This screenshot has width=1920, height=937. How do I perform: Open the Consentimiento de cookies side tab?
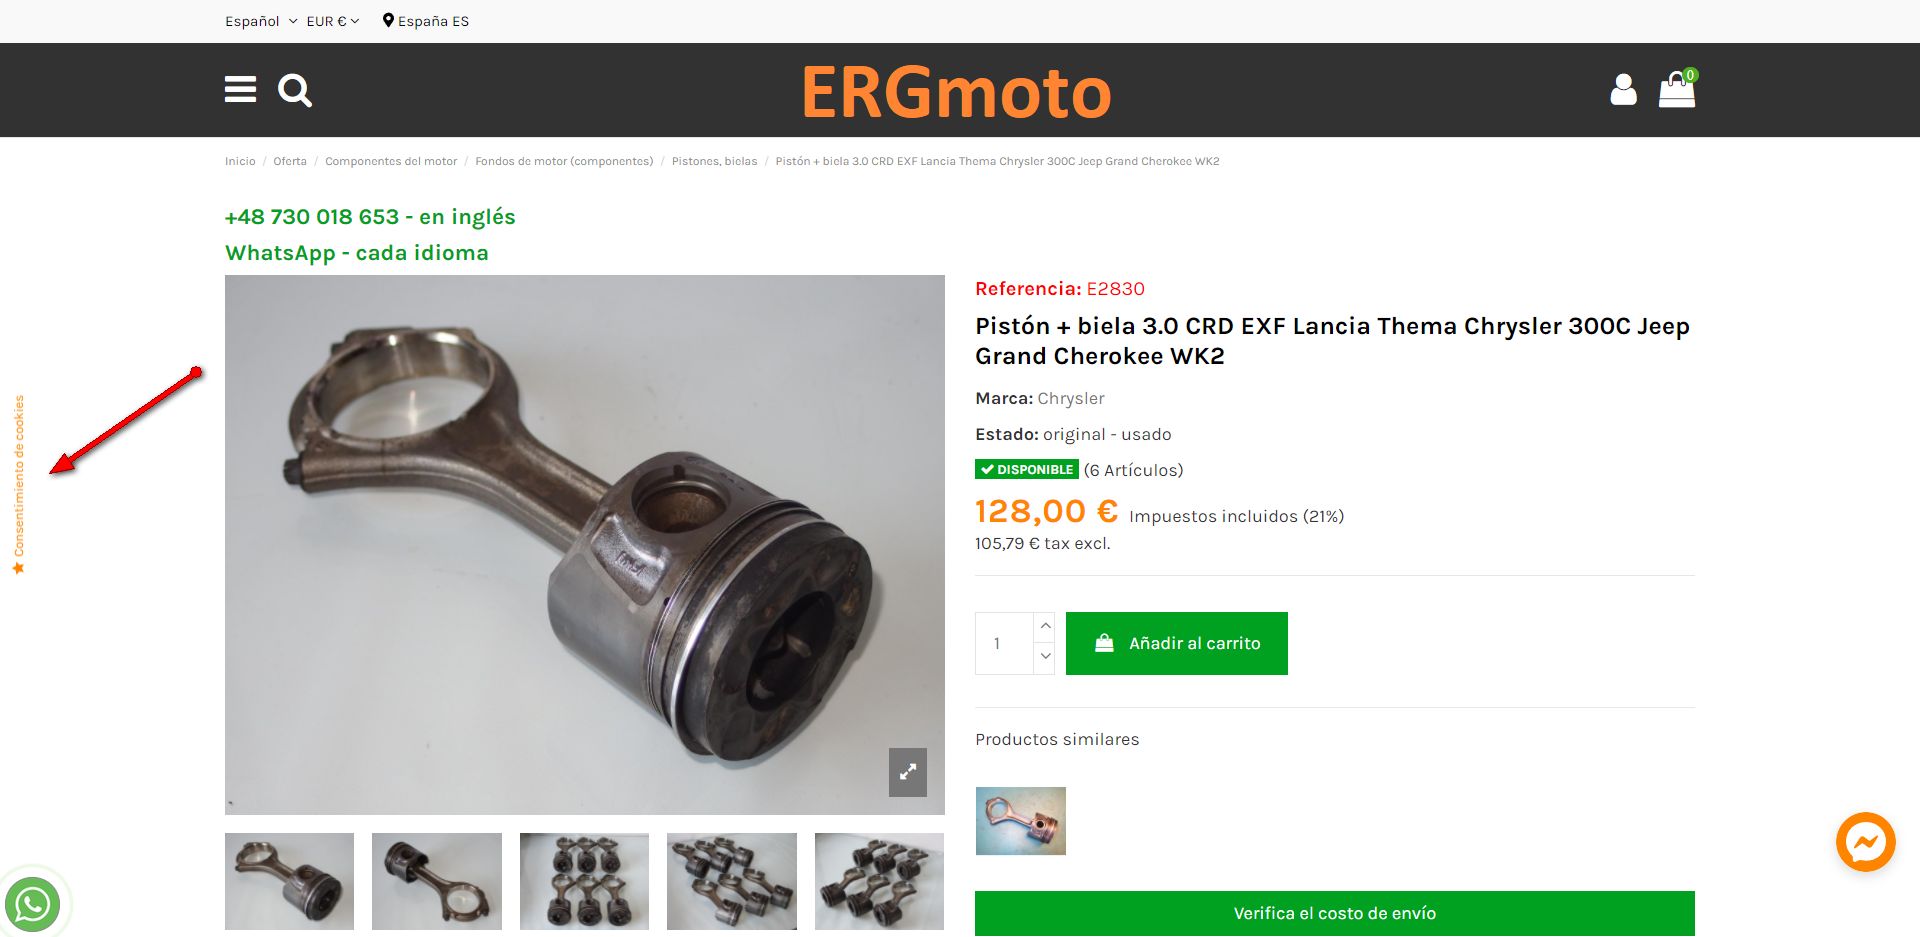[18, 485]
